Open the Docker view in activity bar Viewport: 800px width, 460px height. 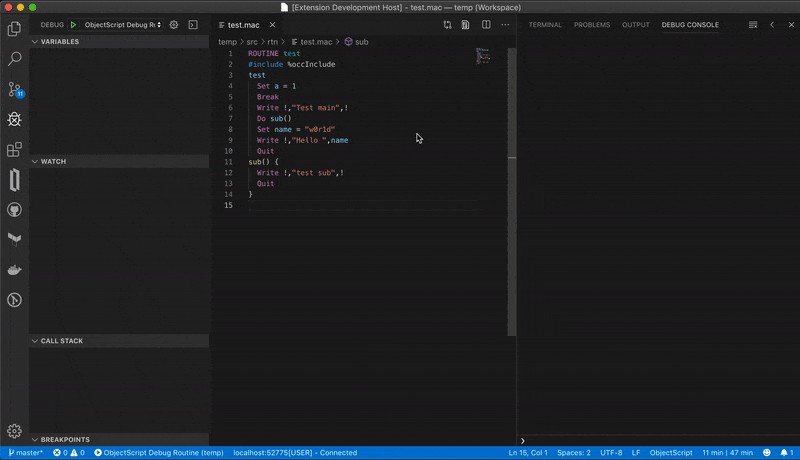point(14,270)
